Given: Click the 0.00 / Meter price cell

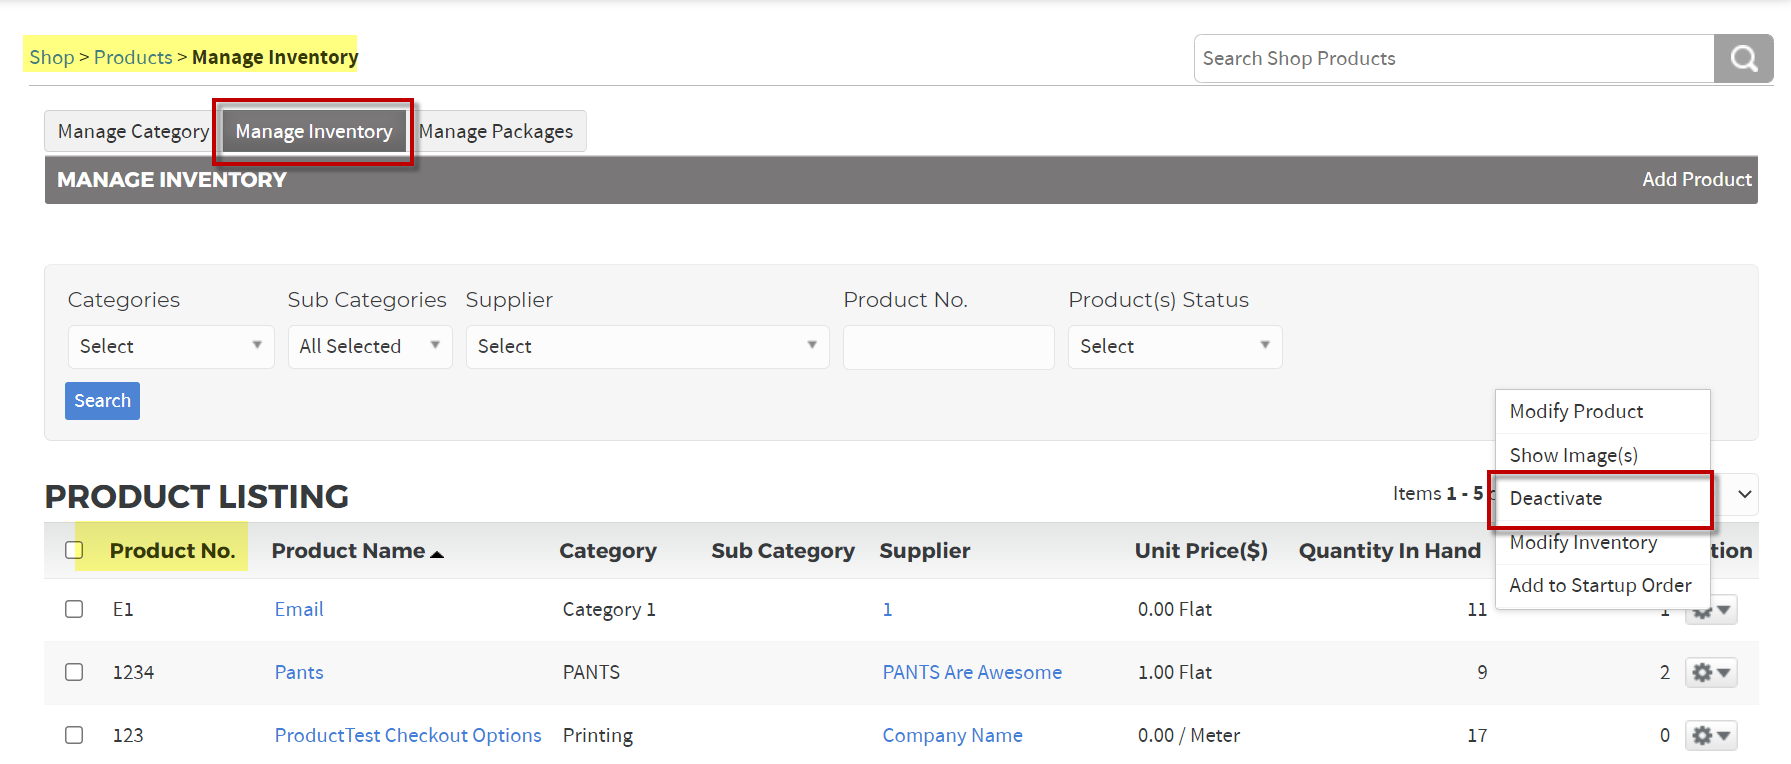Looking at the screenshot, I should pyautogui.click(x=1189, y=735).
